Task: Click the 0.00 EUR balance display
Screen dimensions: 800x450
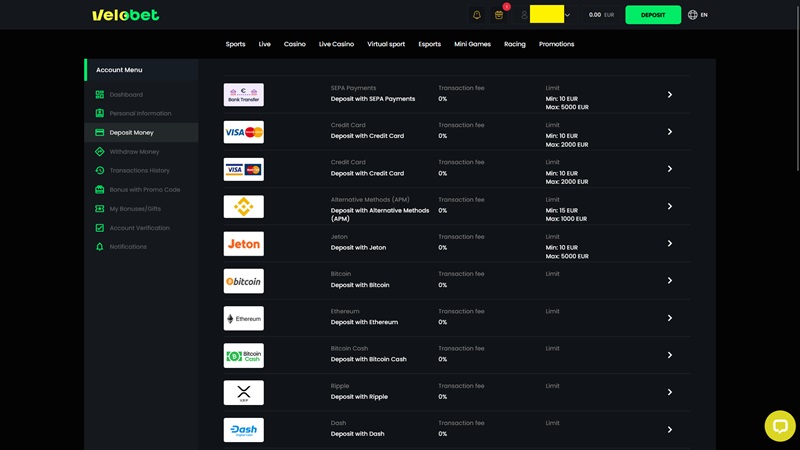Action: pos(602,15)
